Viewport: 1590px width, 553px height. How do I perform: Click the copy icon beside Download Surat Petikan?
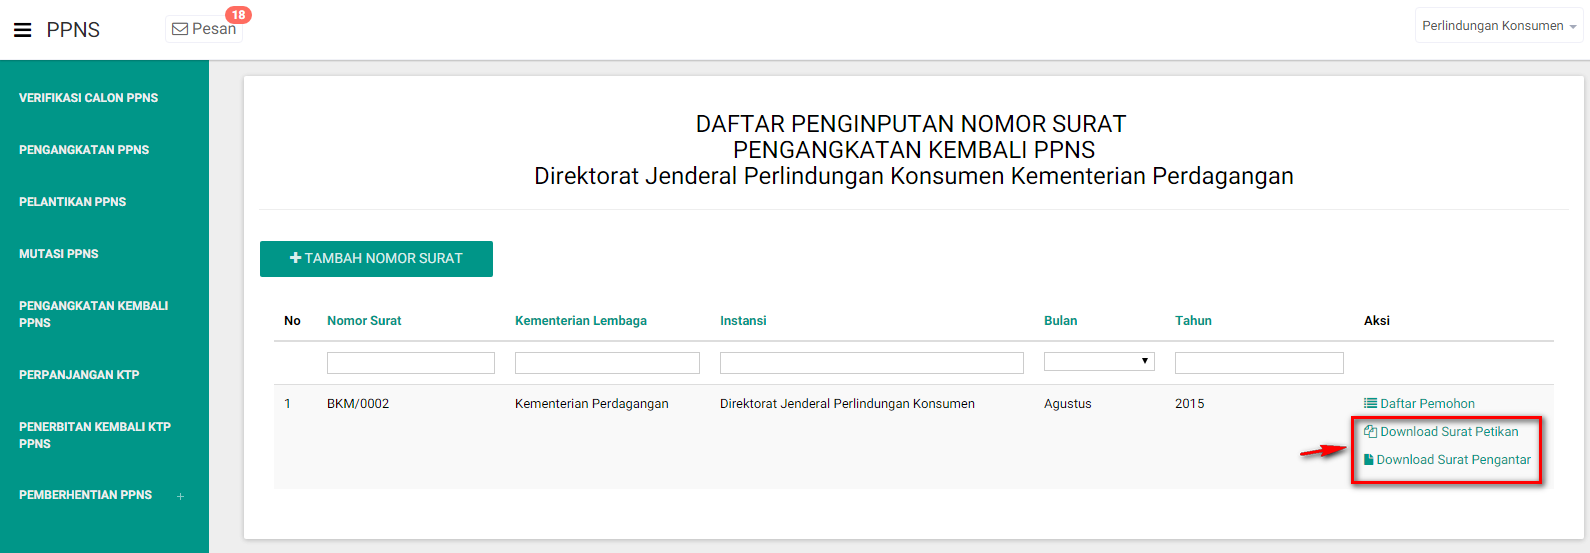(x=1370, y=431)
